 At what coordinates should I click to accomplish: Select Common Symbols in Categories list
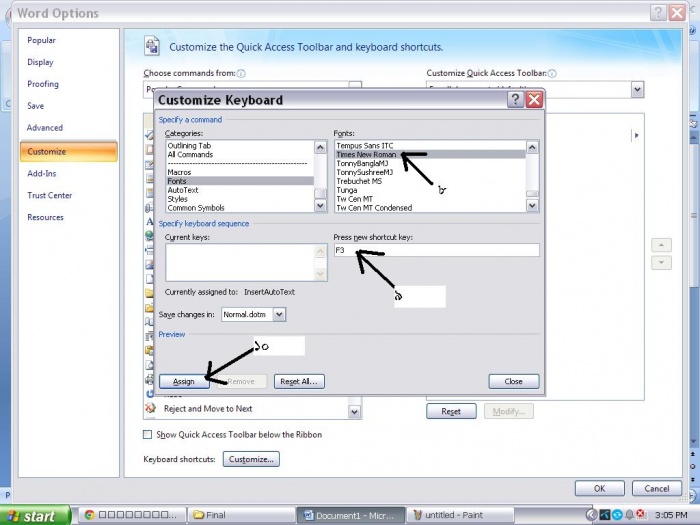[x=240, y=208]
